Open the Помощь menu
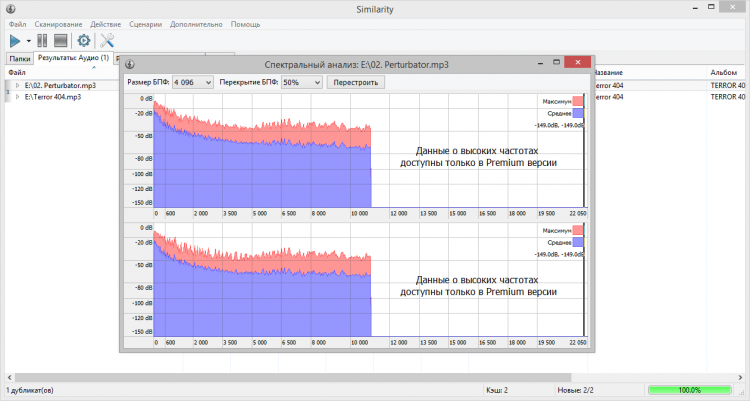 coord(245,24)
